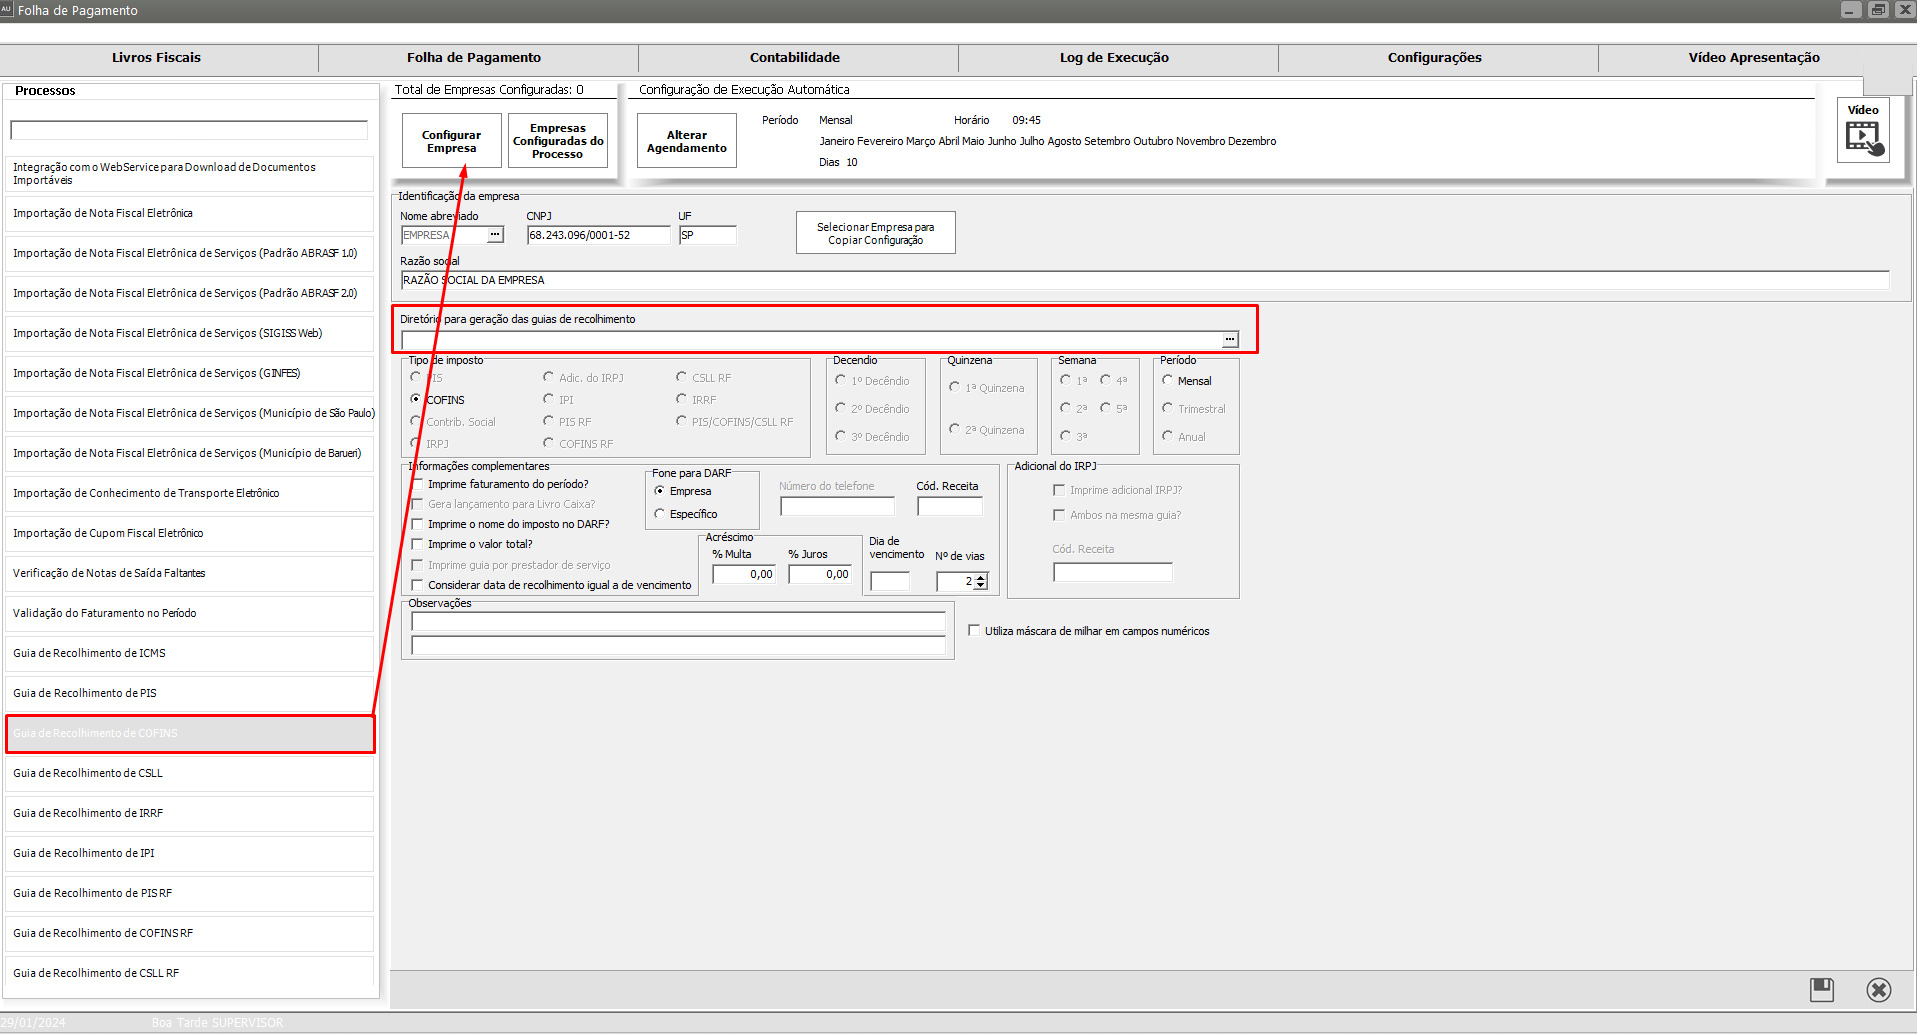The image size is (1917, 1034).
Task: Open Nome abreviado lookup ellipsis button
Action: pos(495,235)
